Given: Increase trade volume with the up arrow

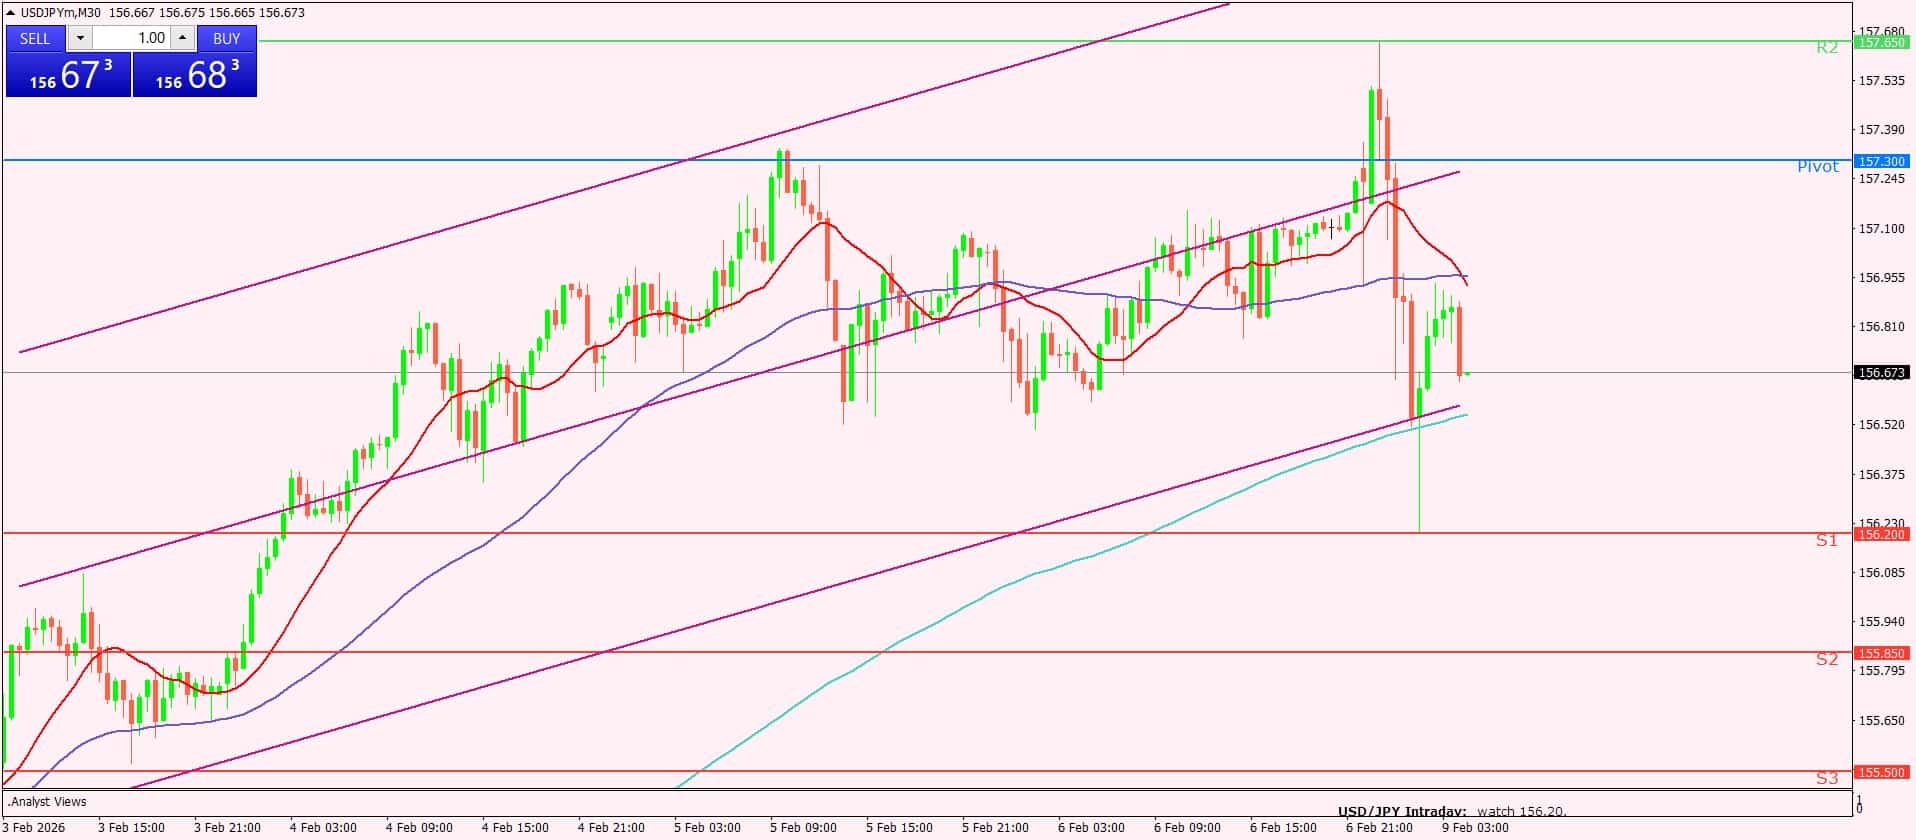Looking at the screenshot, I should pos(182,38).
